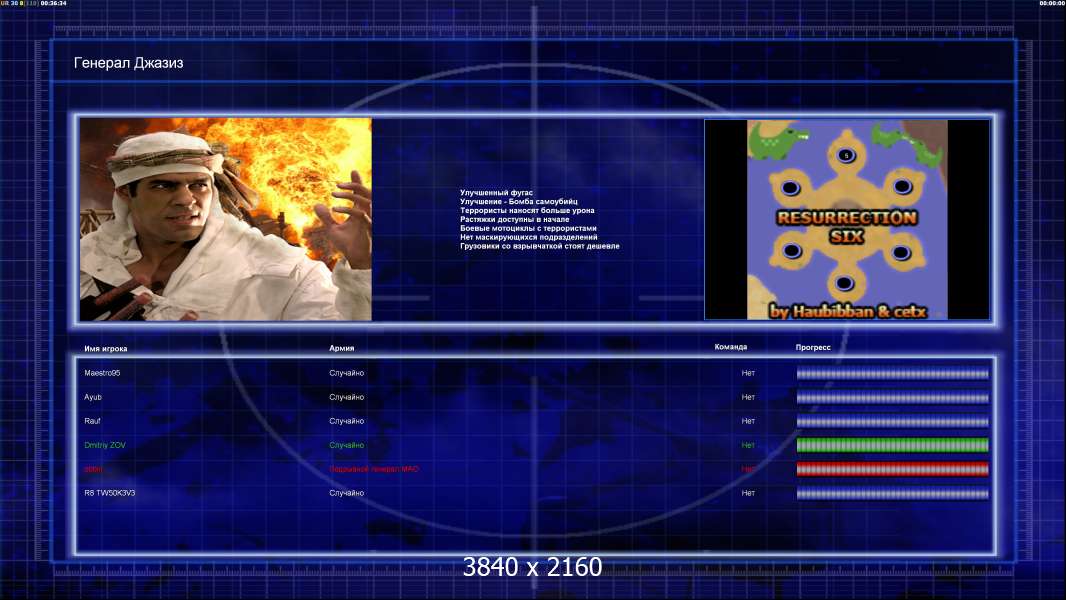Click Maestro95's army value 'Случайно'
Screen dimensions: 1066x600
click(347, 373)
